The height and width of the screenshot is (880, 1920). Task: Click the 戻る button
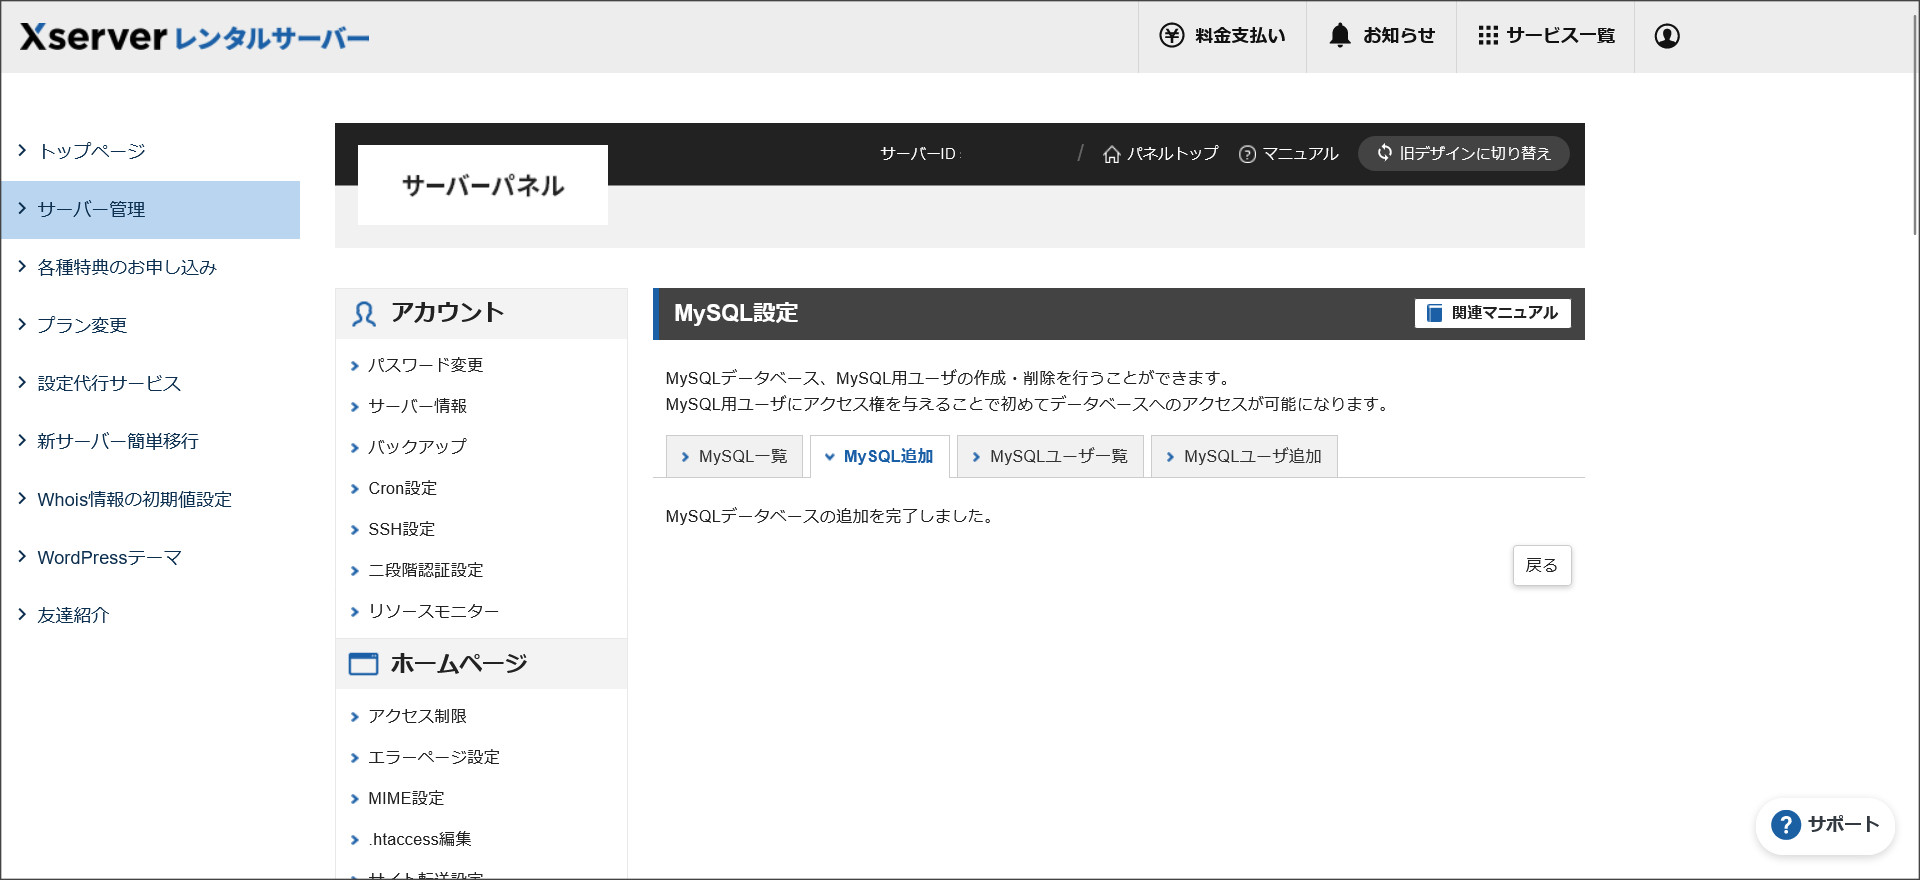pyautogui.click(x=1542, y=565)
